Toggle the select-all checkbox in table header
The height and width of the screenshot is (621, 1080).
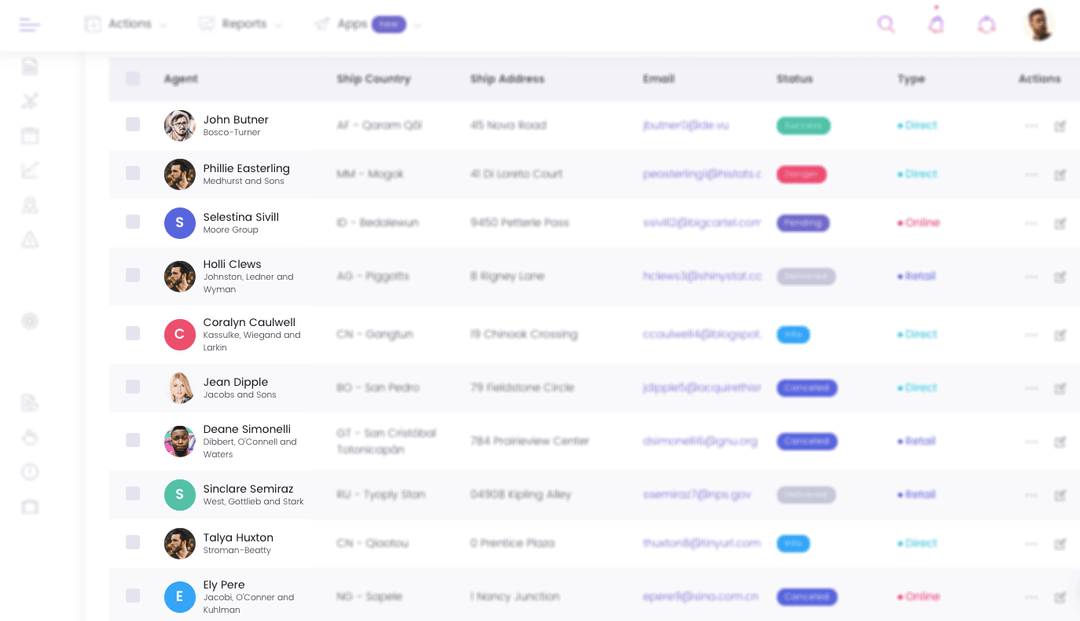tap(133, 78)
